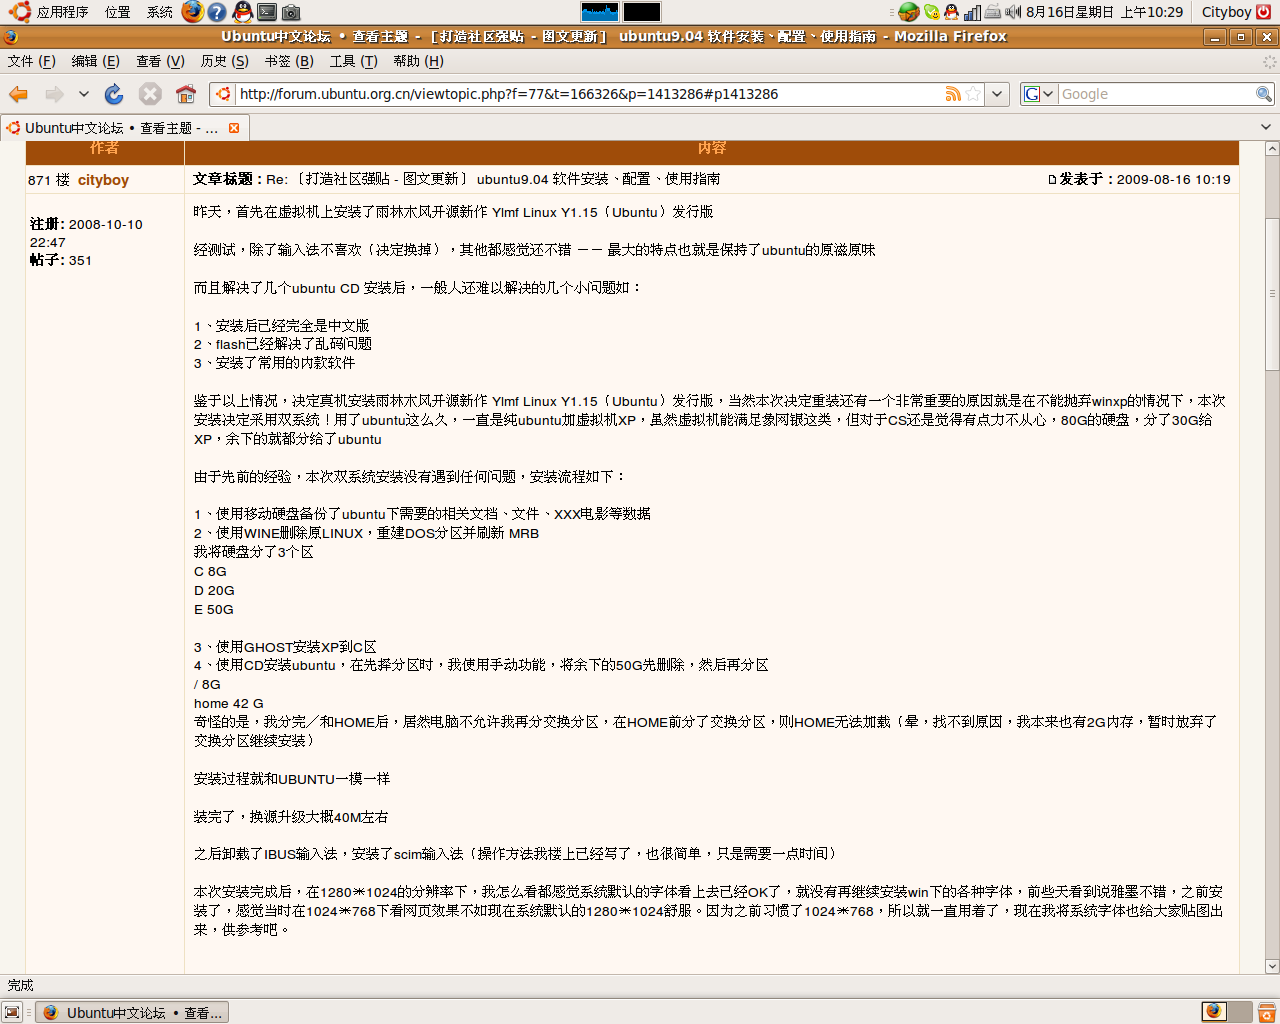This screenshot has width=1280, height=1024.
Task: Go to the Firefox home page
Action: coord(186,94)
